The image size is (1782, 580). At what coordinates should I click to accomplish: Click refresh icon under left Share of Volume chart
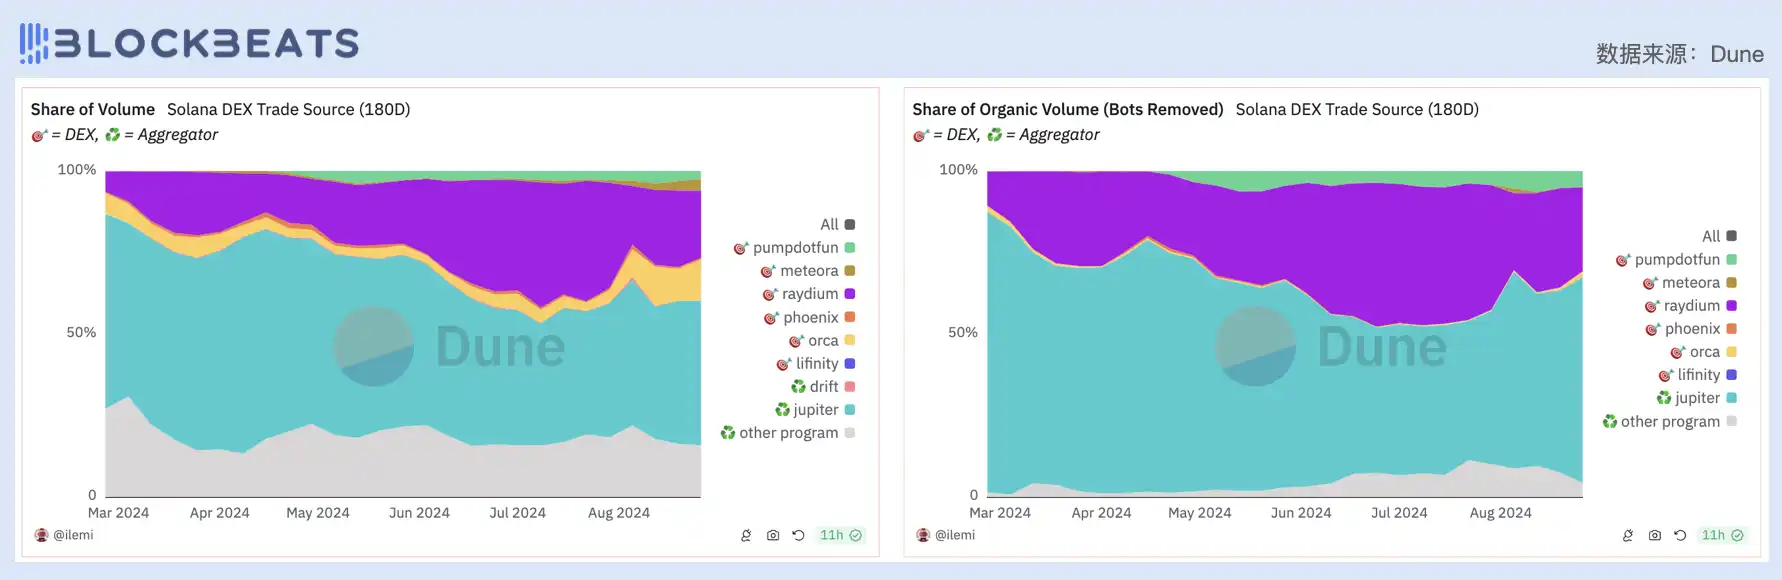[798, 536]
